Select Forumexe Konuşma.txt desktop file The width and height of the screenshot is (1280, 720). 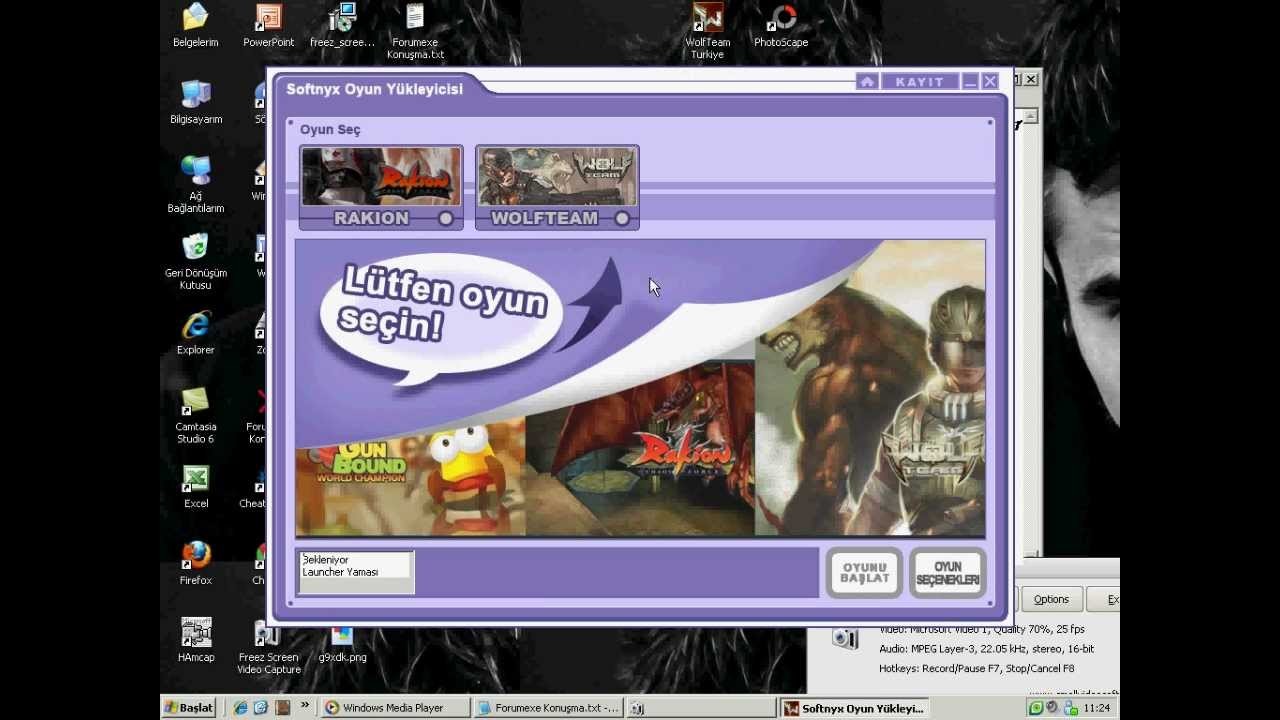coord(415,32)
